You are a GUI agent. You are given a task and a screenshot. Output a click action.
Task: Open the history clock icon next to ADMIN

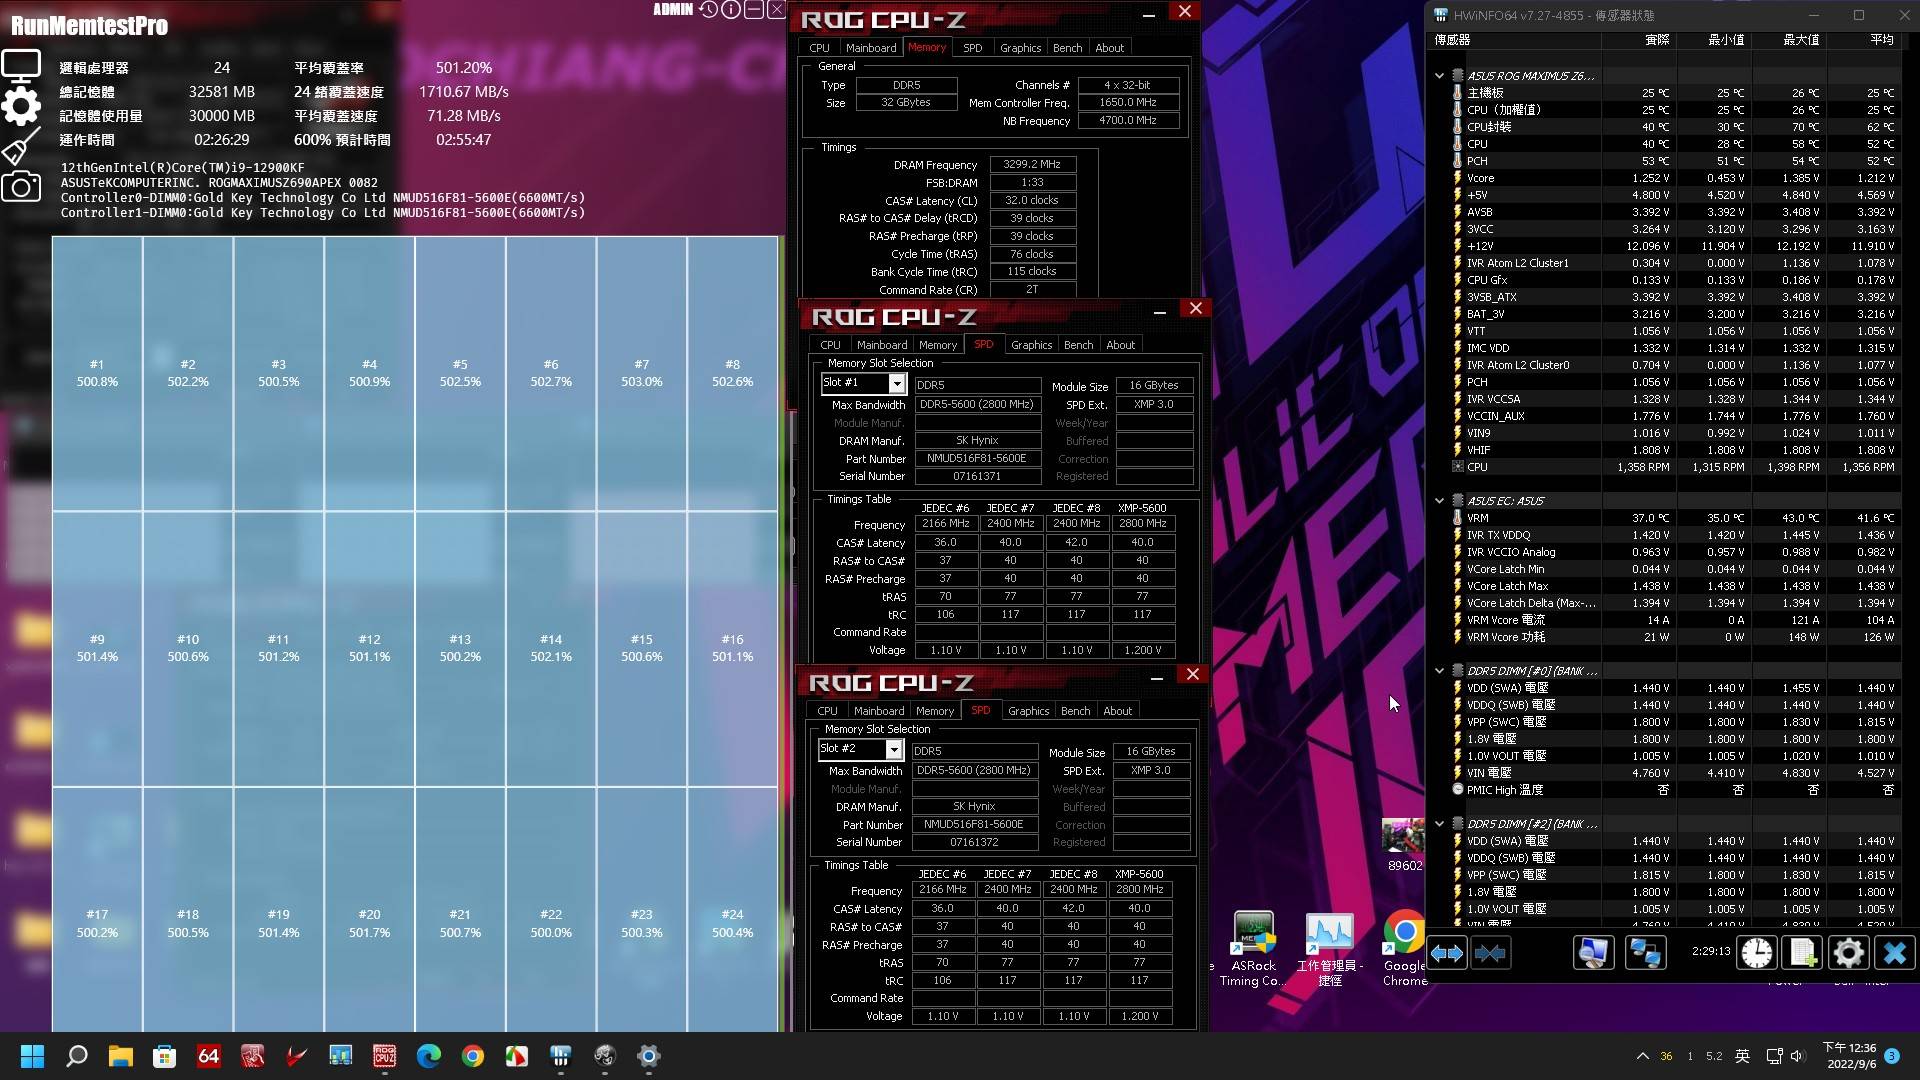[708, 10]
